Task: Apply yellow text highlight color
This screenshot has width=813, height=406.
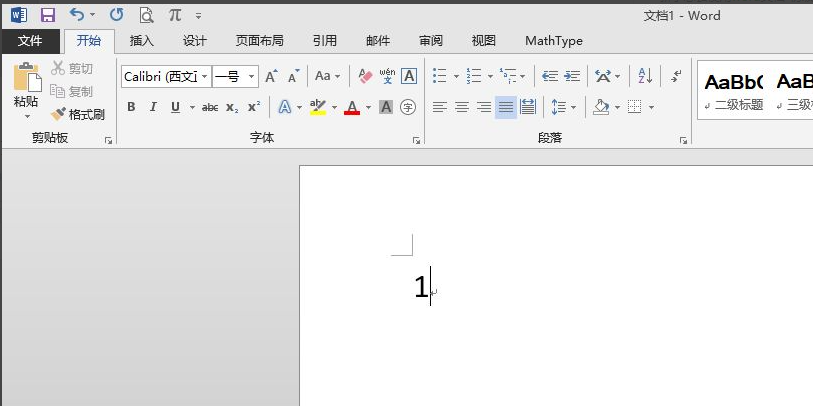Action: [317, 107]
